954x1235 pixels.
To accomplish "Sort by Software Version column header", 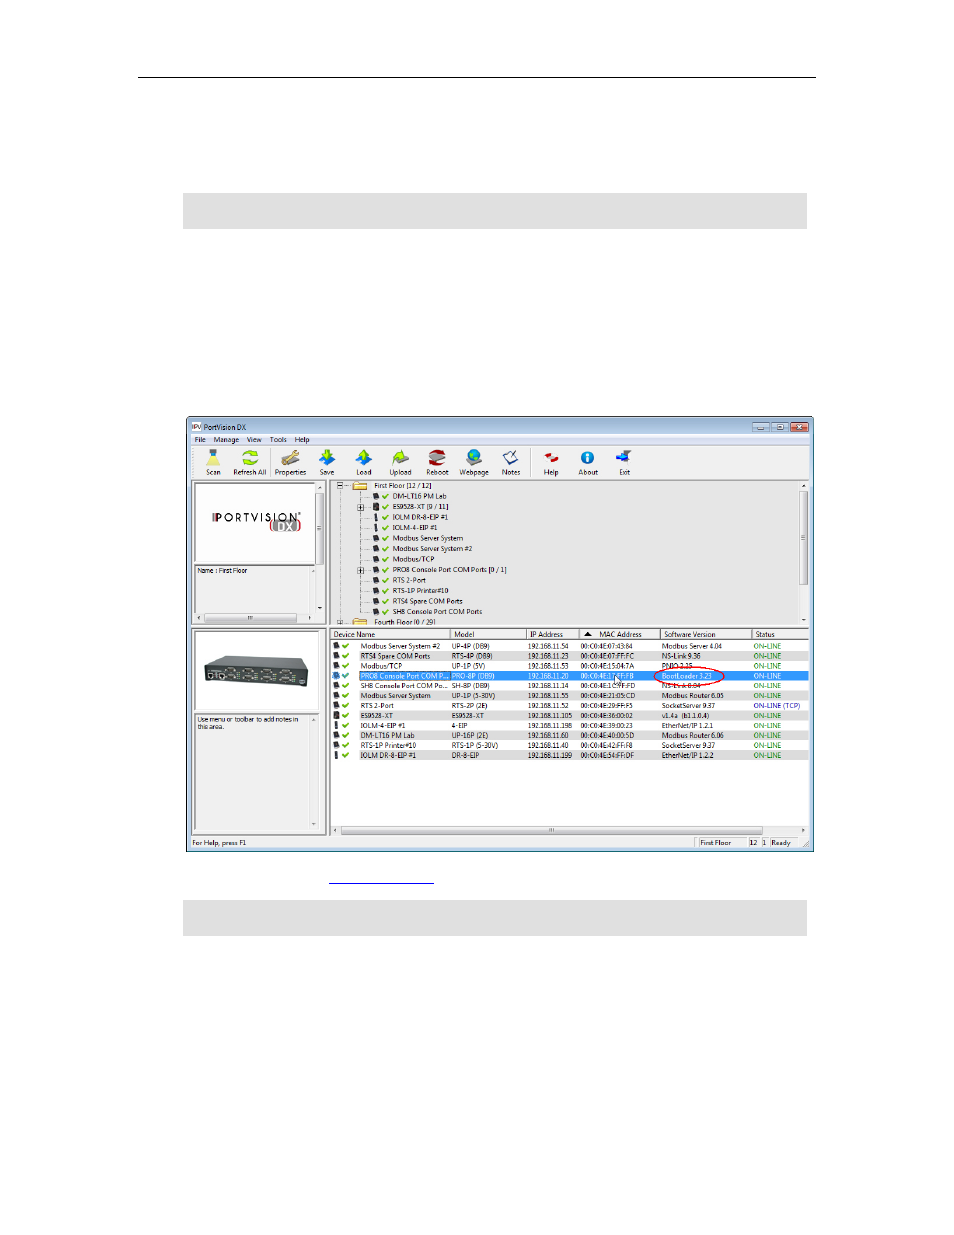I will 706,634.
